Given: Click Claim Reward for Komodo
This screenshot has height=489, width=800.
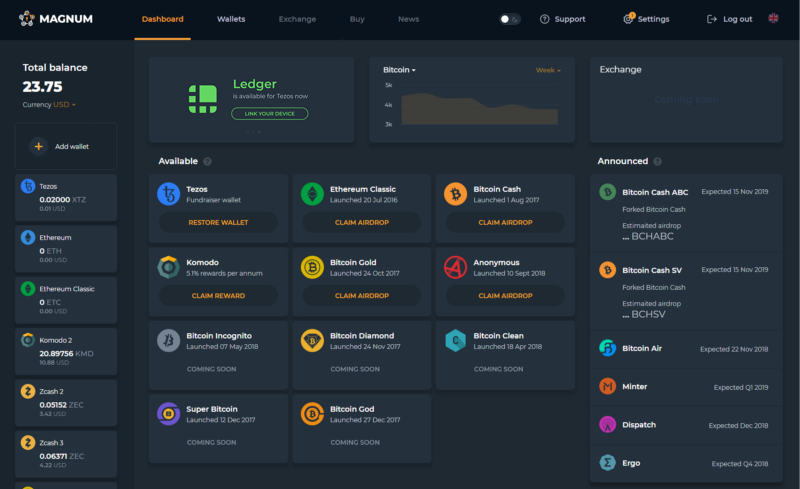Looking at the screenshot, I should coord(218,296).
